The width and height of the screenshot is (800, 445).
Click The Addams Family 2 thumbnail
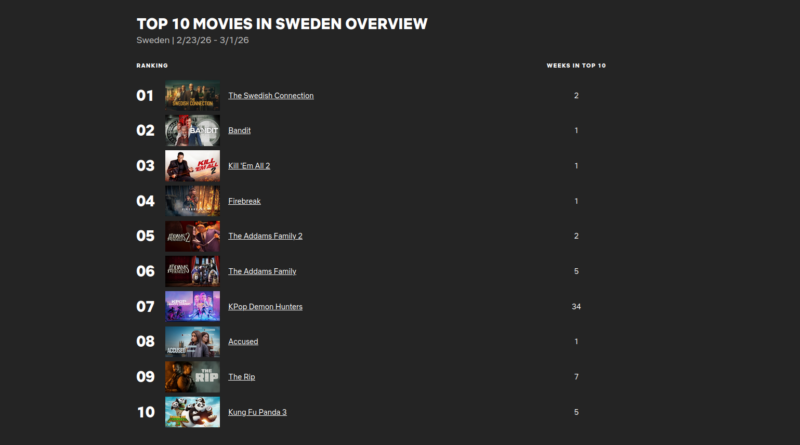tap(192, 236)
